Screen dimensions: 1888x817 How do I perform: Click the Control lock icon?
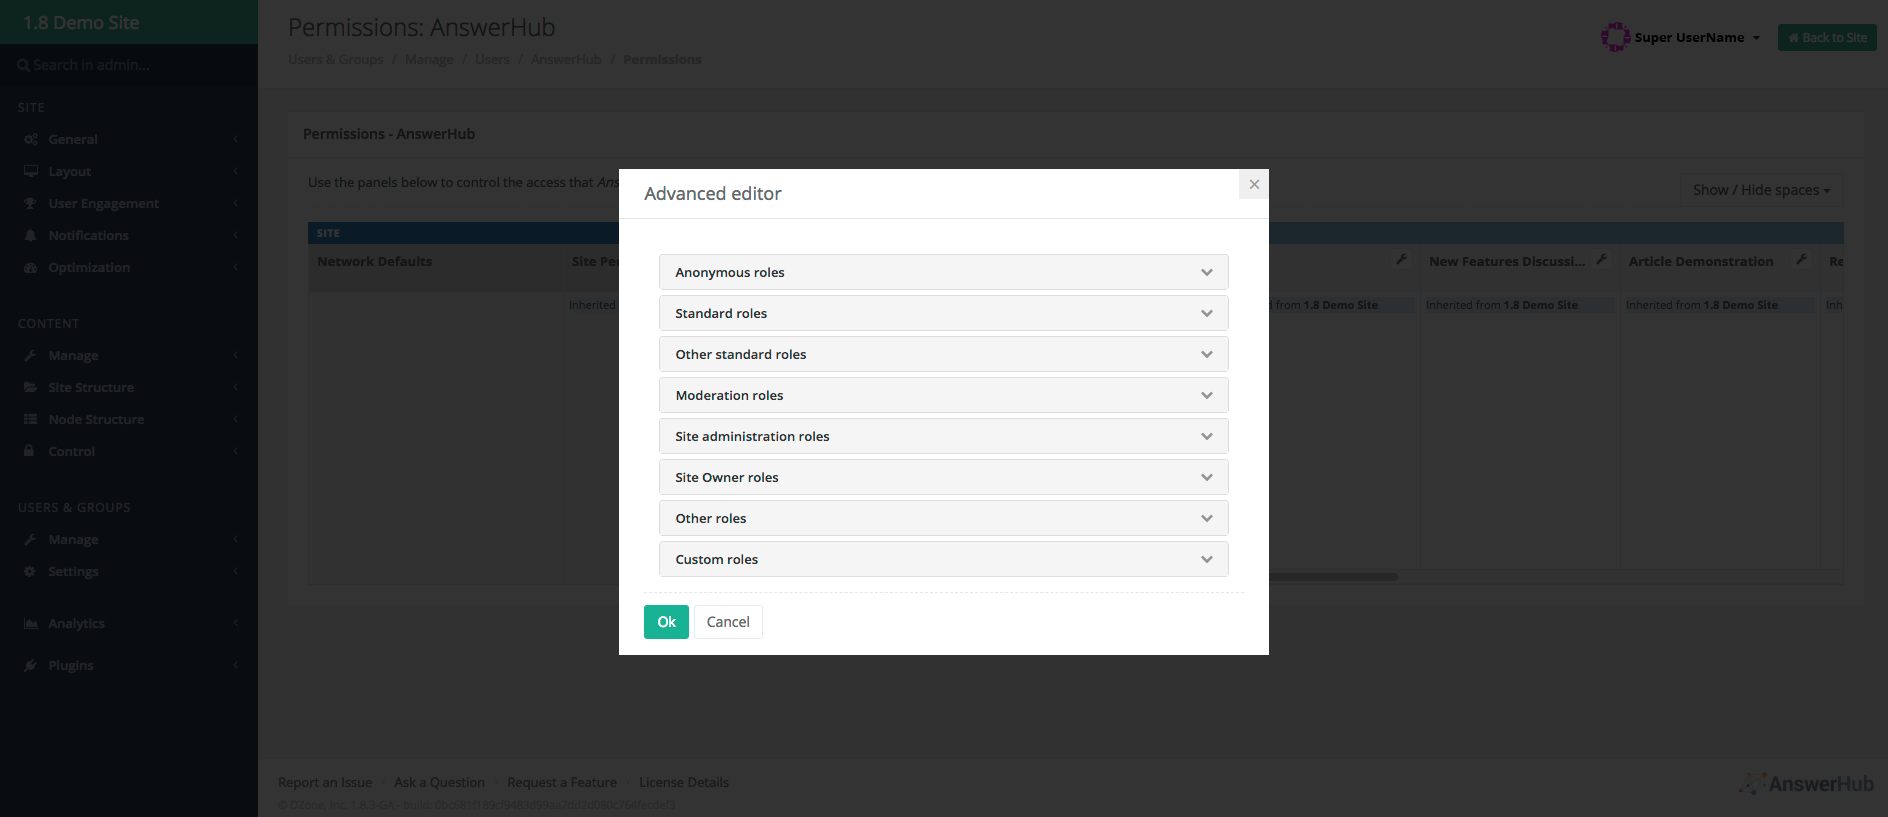tap(30, 451)
